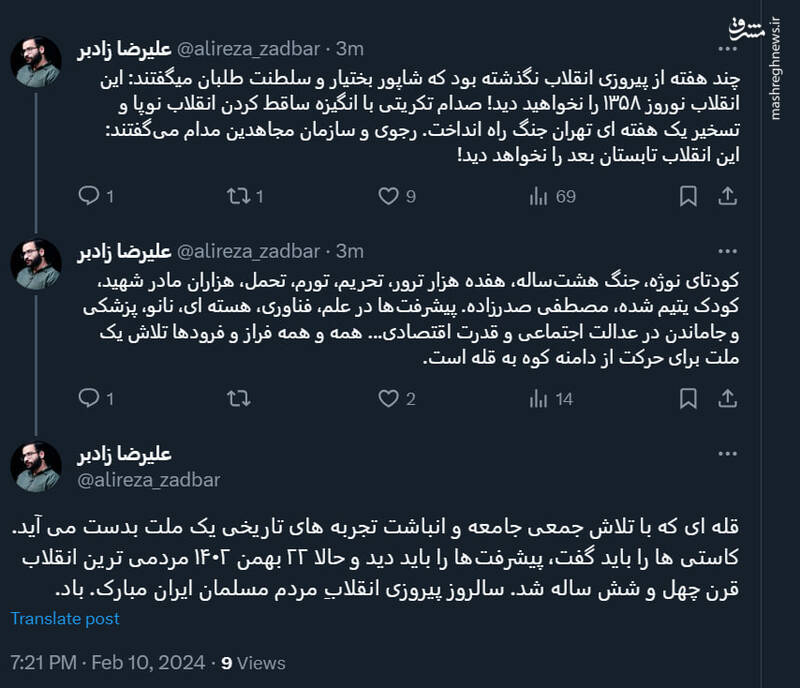Retweet the first tweet in the thread
Screen dimensions: 800x688
pos(238,197)
